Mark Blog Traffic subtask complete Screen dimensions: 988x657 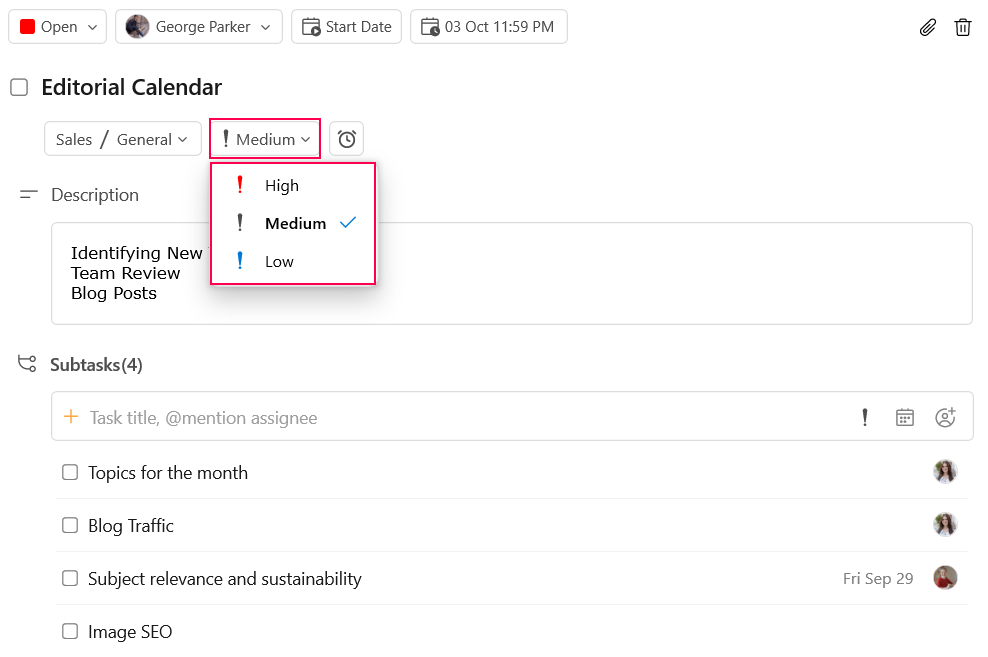(70, 525)
